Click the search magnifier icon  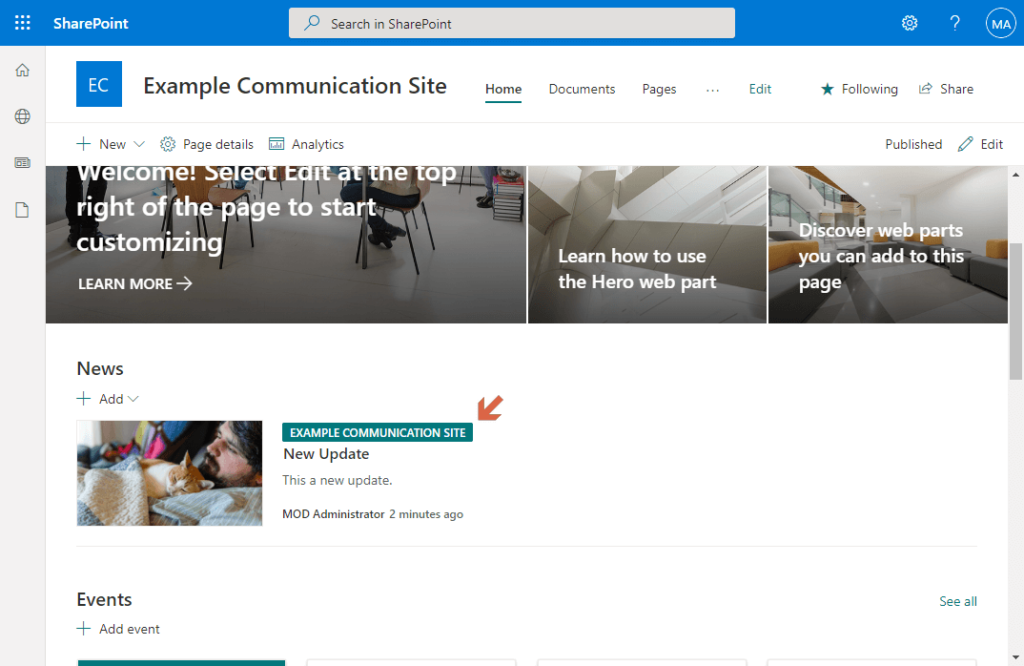coord(312,23)
